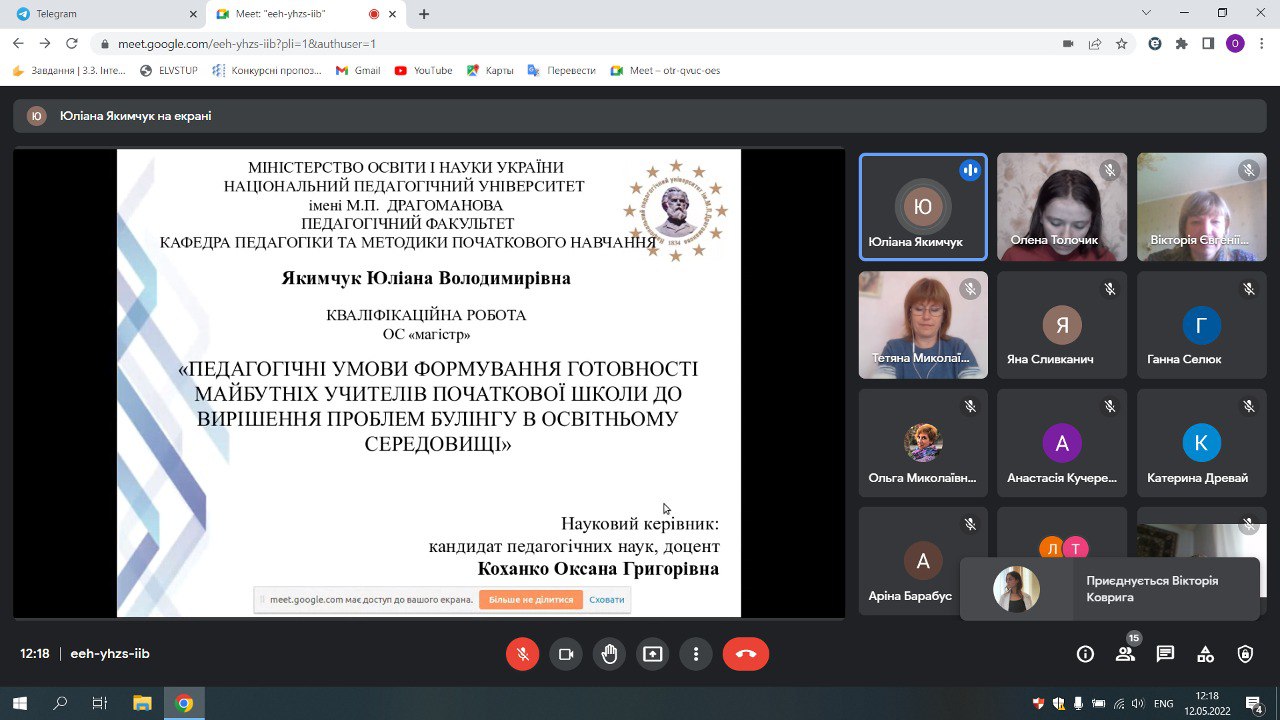This screenshot has width=1280, height=720.
Task: Show participants list icon
Action: pyautogui.click(x=1125, y=654)
